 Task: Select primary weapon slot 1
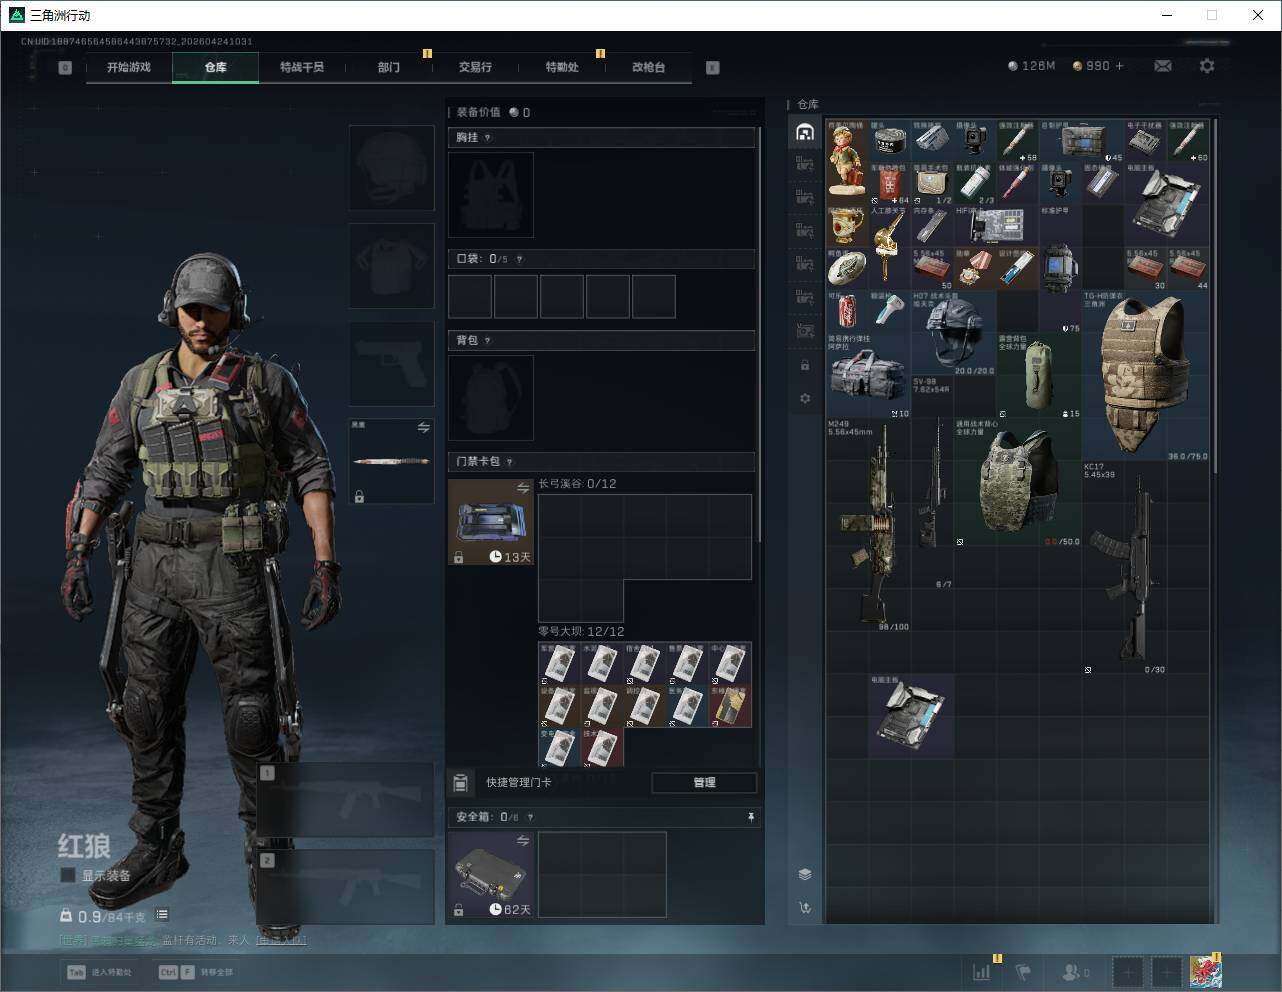tap(346, 800)
